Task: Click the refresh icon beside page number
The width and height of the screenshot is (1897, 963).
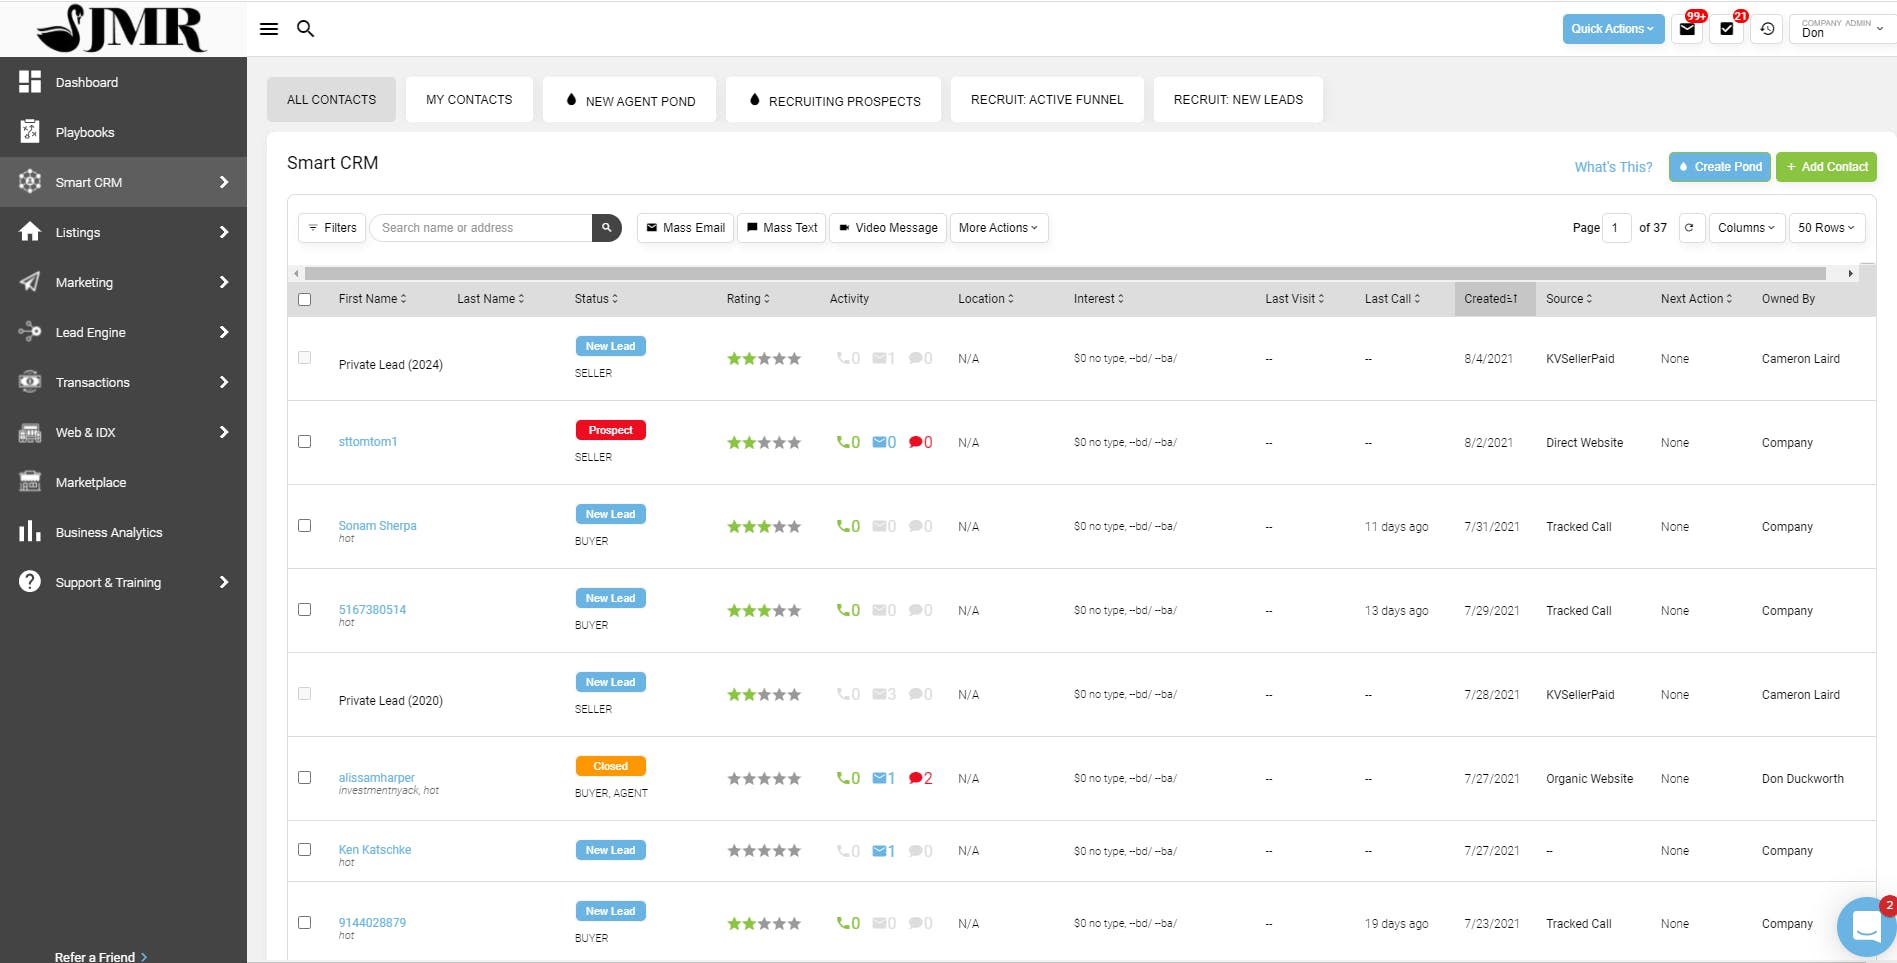Action: [1689, 228]
